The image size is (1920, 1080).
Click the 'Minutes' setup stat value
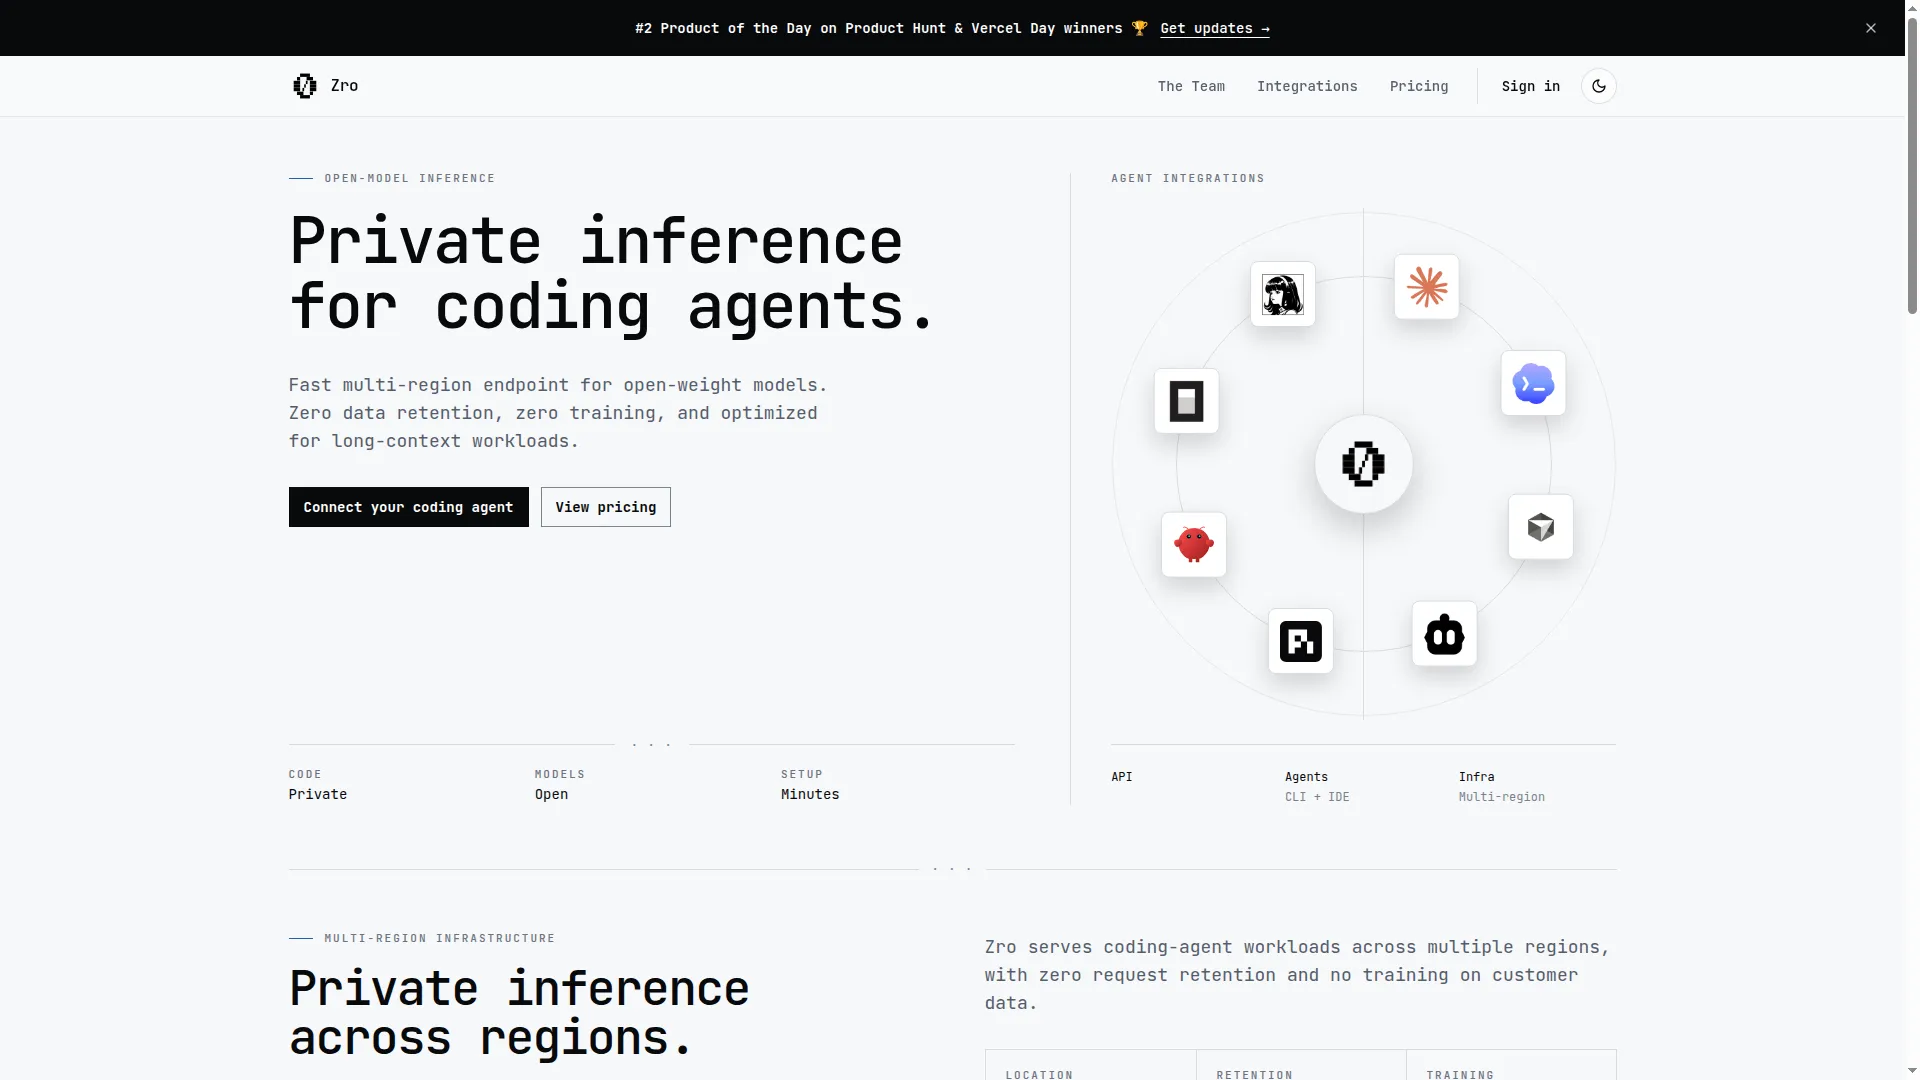point(809,794)
